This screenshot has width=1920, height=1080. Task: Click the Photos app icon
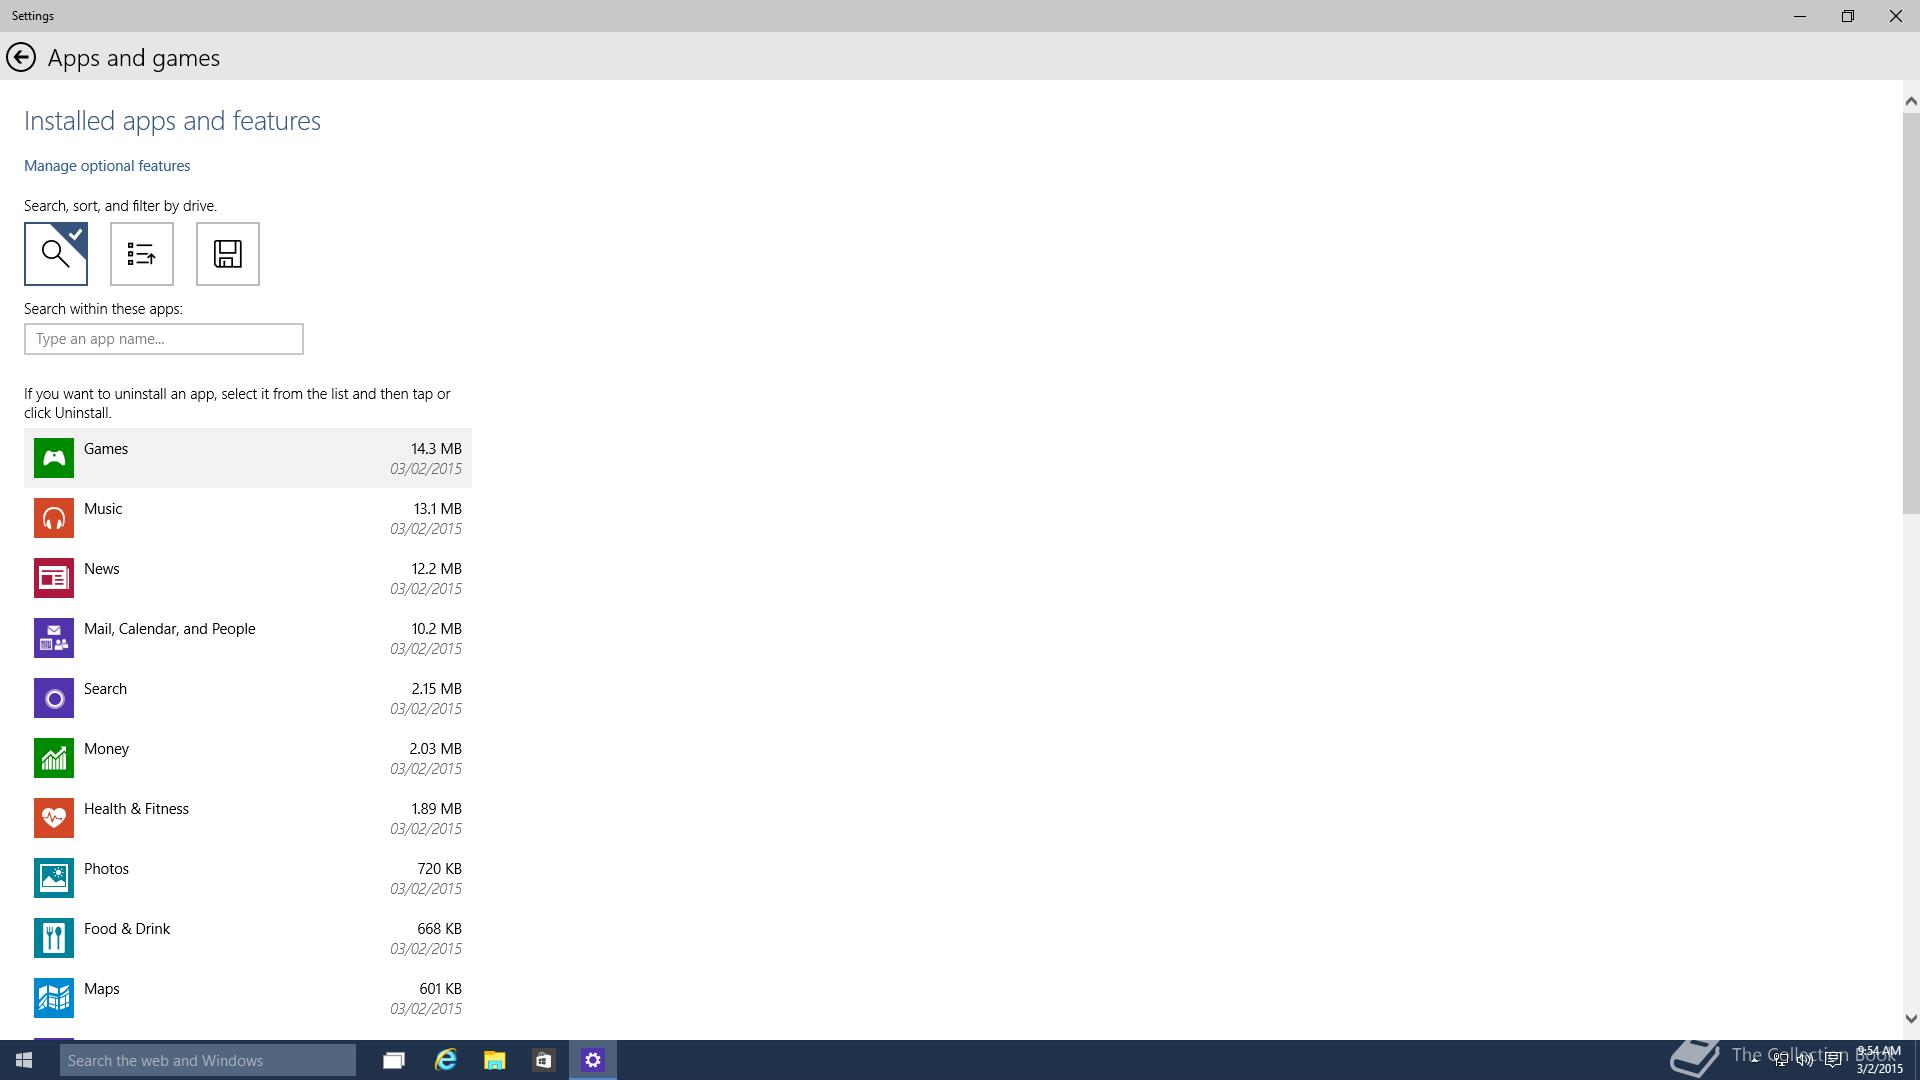pos(54,878)
